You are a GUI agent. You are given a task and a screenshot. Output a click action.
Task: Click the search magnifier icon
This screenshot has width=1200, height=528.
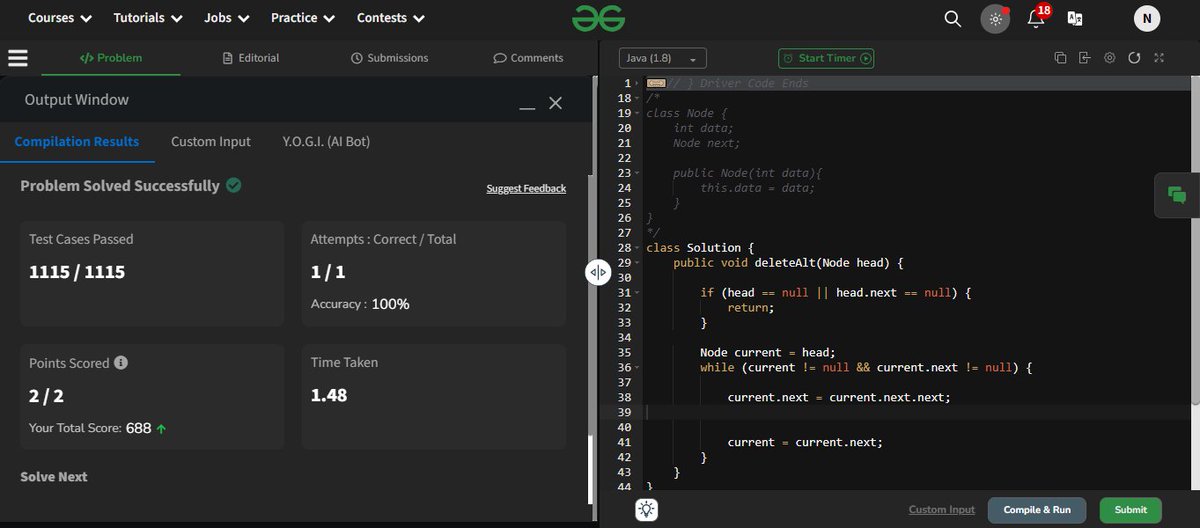(x=953, y=18)
